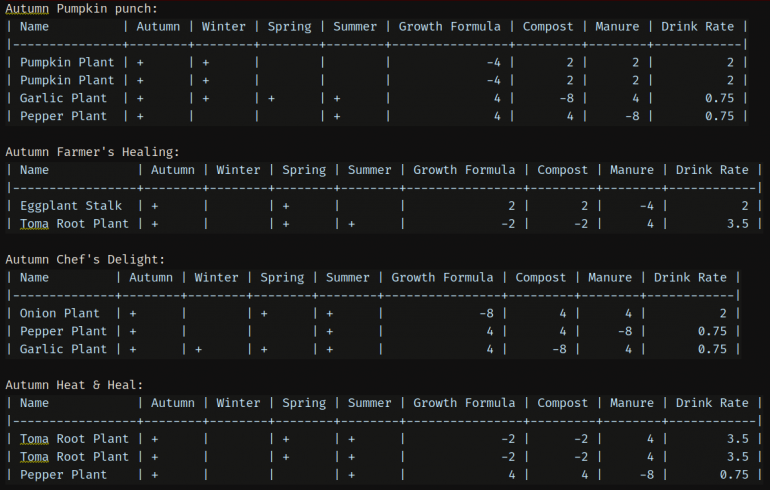Image resolution: width=770 pixels, height=490 pixels.
Task: Click 'Growth Formula' header in Pumpkin punch table
Action: click(449, 27)
